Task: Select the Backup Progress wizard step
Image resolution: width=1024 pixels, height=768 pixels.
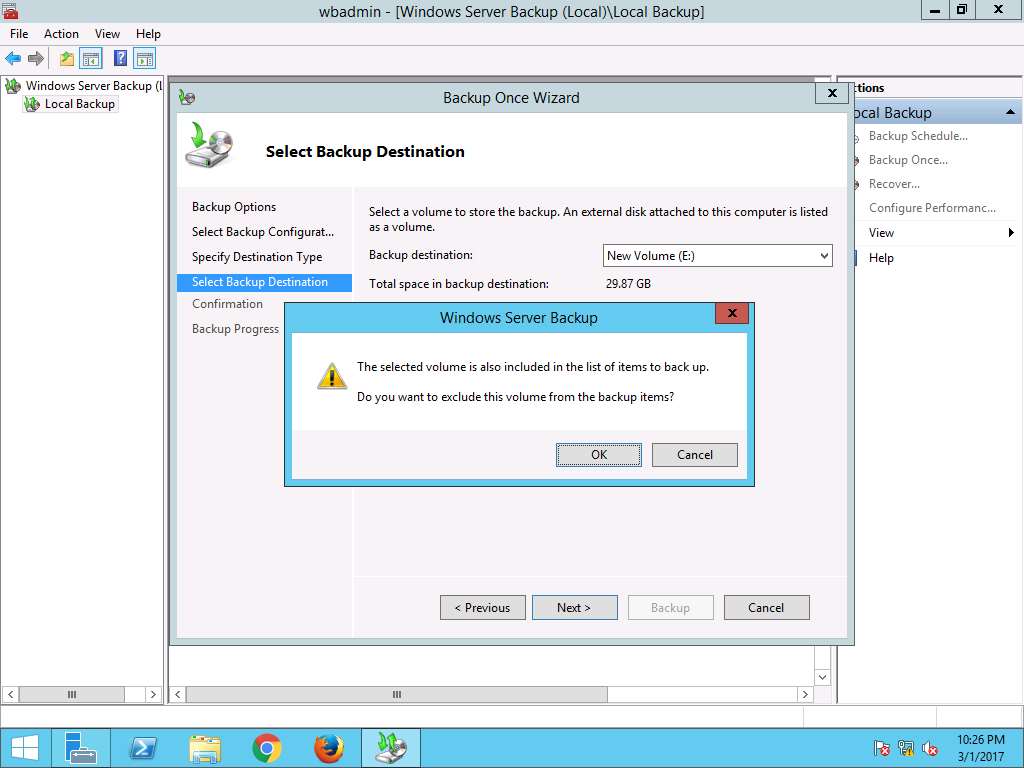Action: [x=235, y=329]
